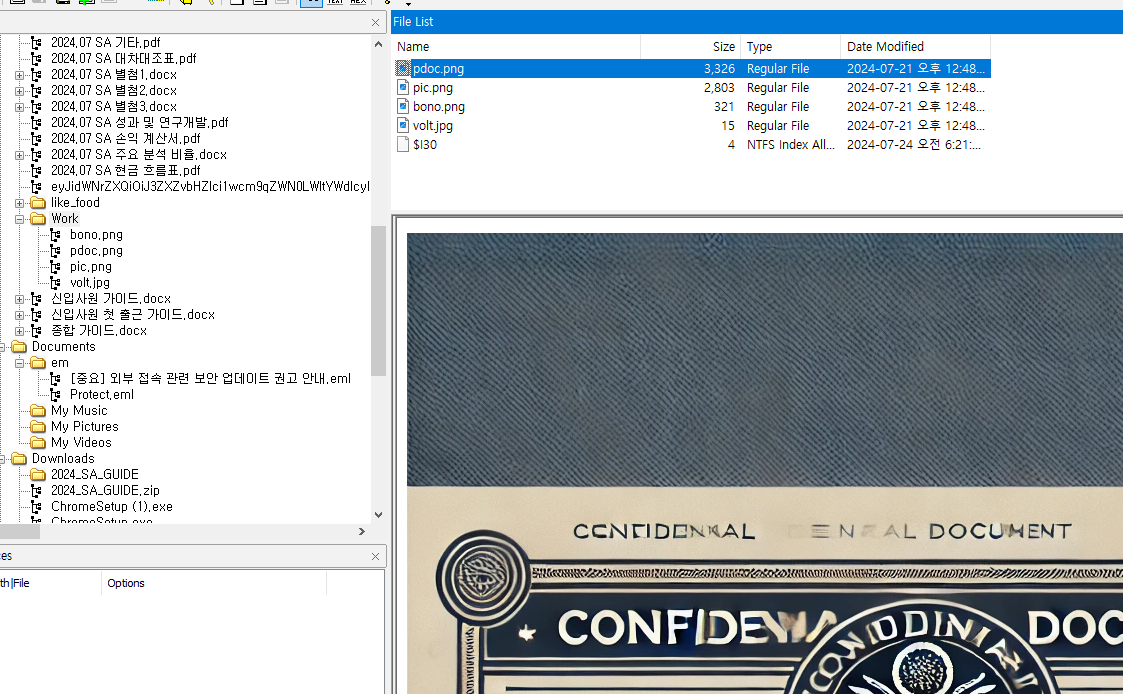Expand the 신입사원 첫 출근 가이드.docx node

pos(19,315)
